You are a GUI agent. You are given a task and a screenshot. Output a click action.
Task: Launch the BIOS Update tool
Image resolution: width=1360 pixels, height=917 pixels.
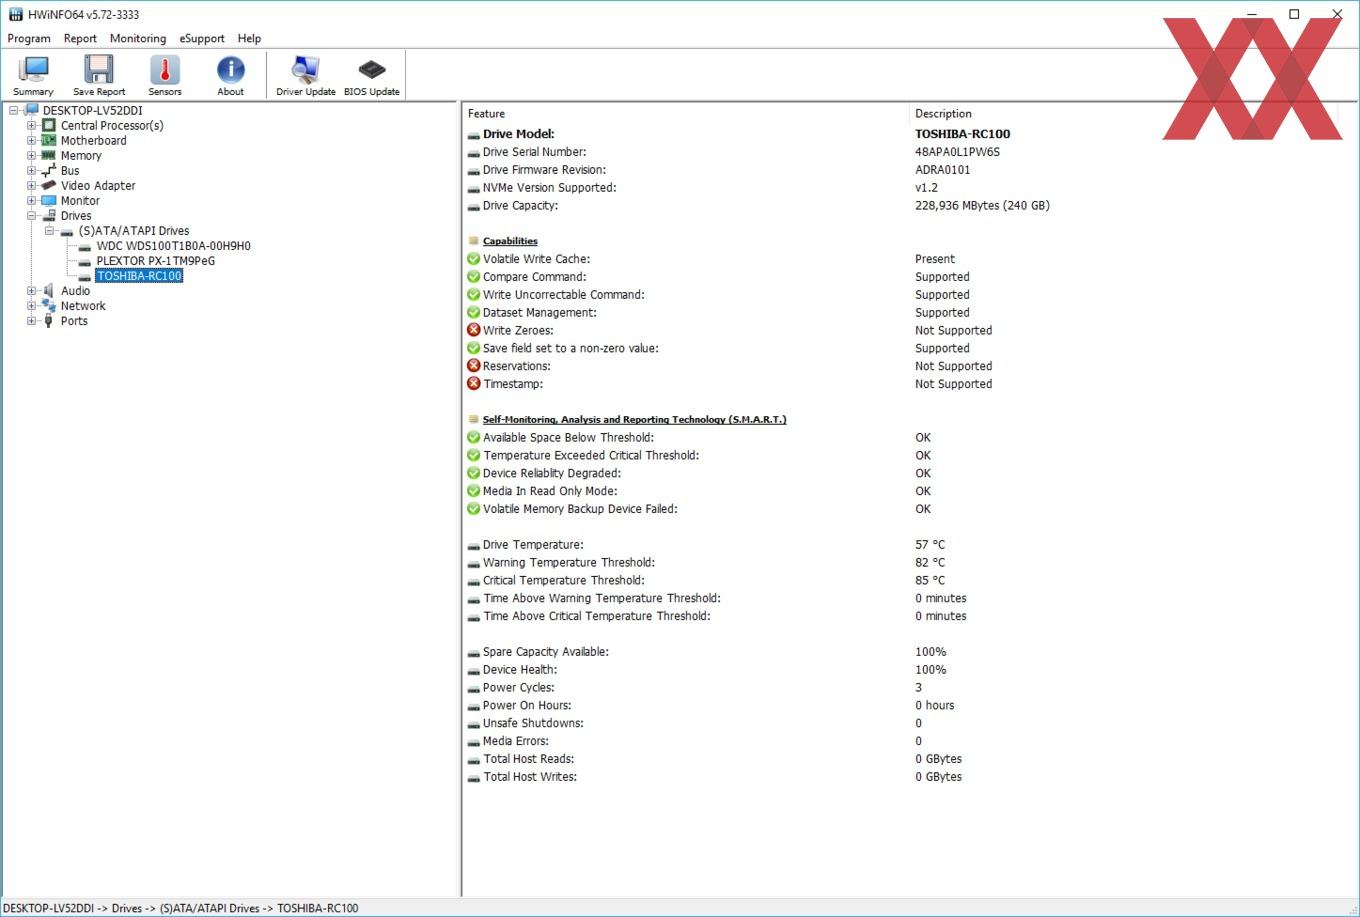[x=372, y=75]
